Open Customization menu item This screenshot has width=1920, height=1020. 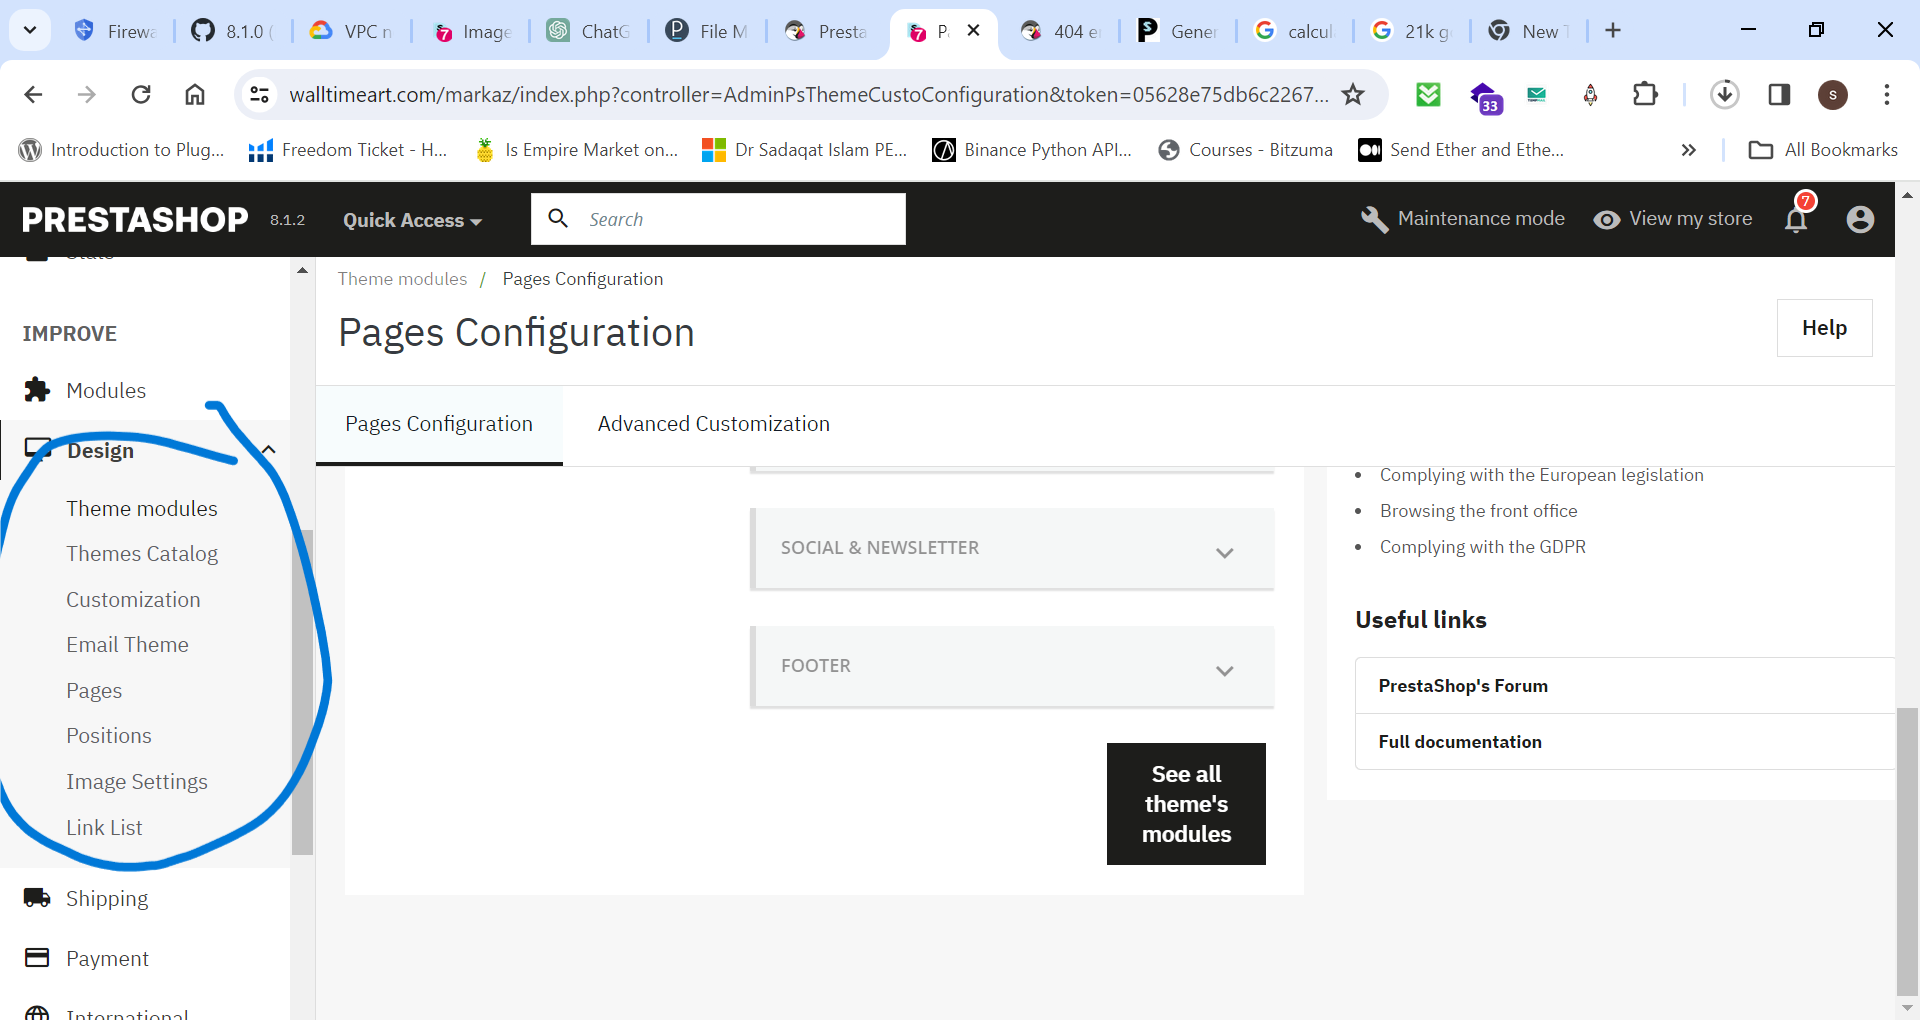tap(133, 600)
